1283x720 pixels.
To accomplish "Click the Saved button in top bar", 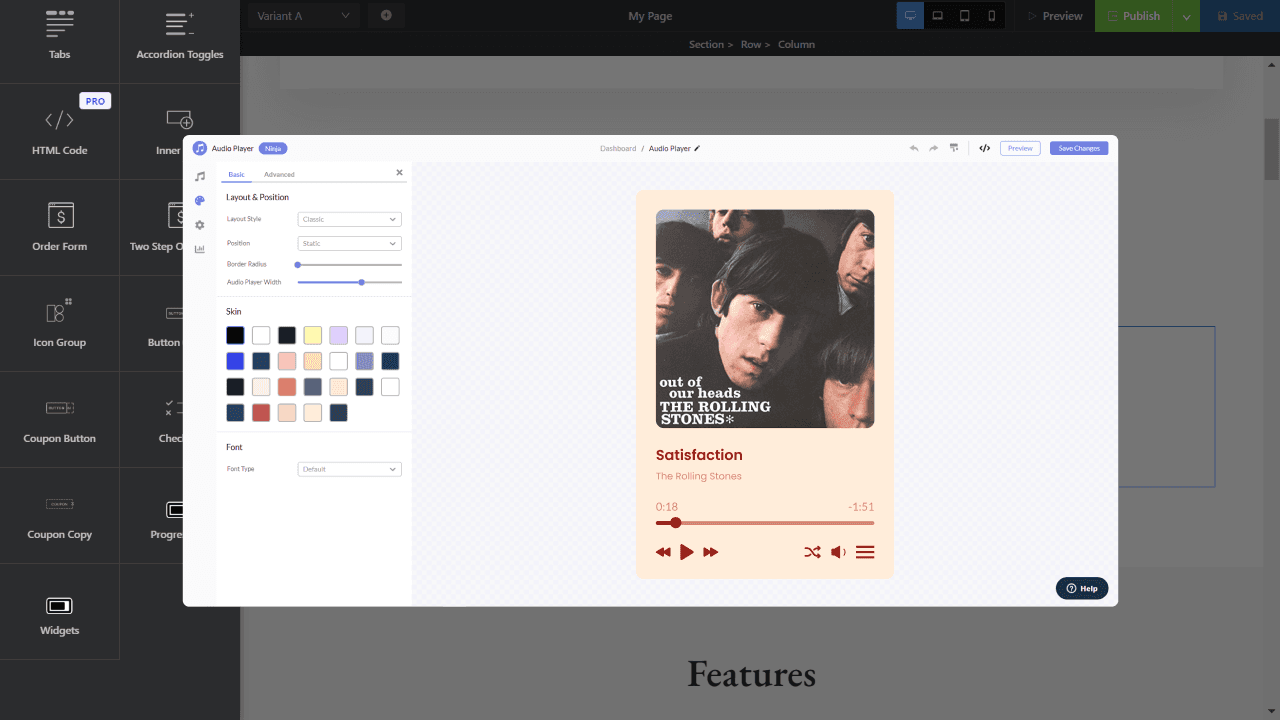I will click(x=1240, y=16).
